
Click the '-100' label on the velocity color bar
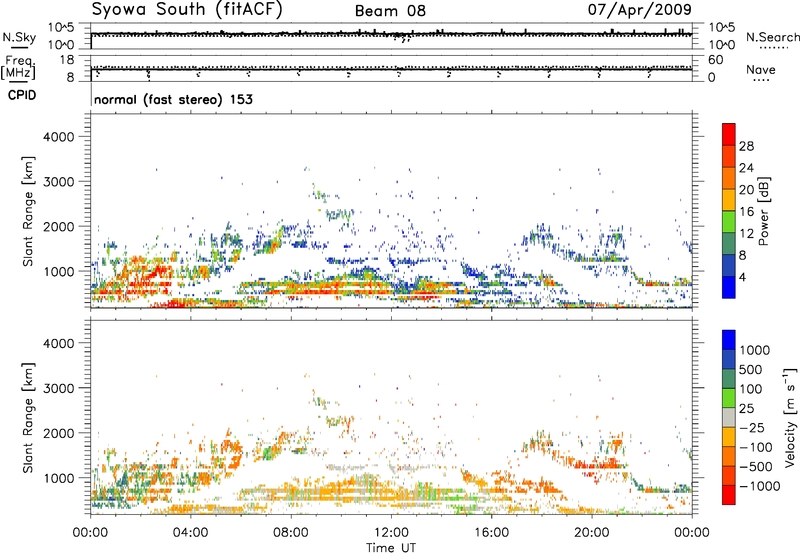(x=756, y=447)
